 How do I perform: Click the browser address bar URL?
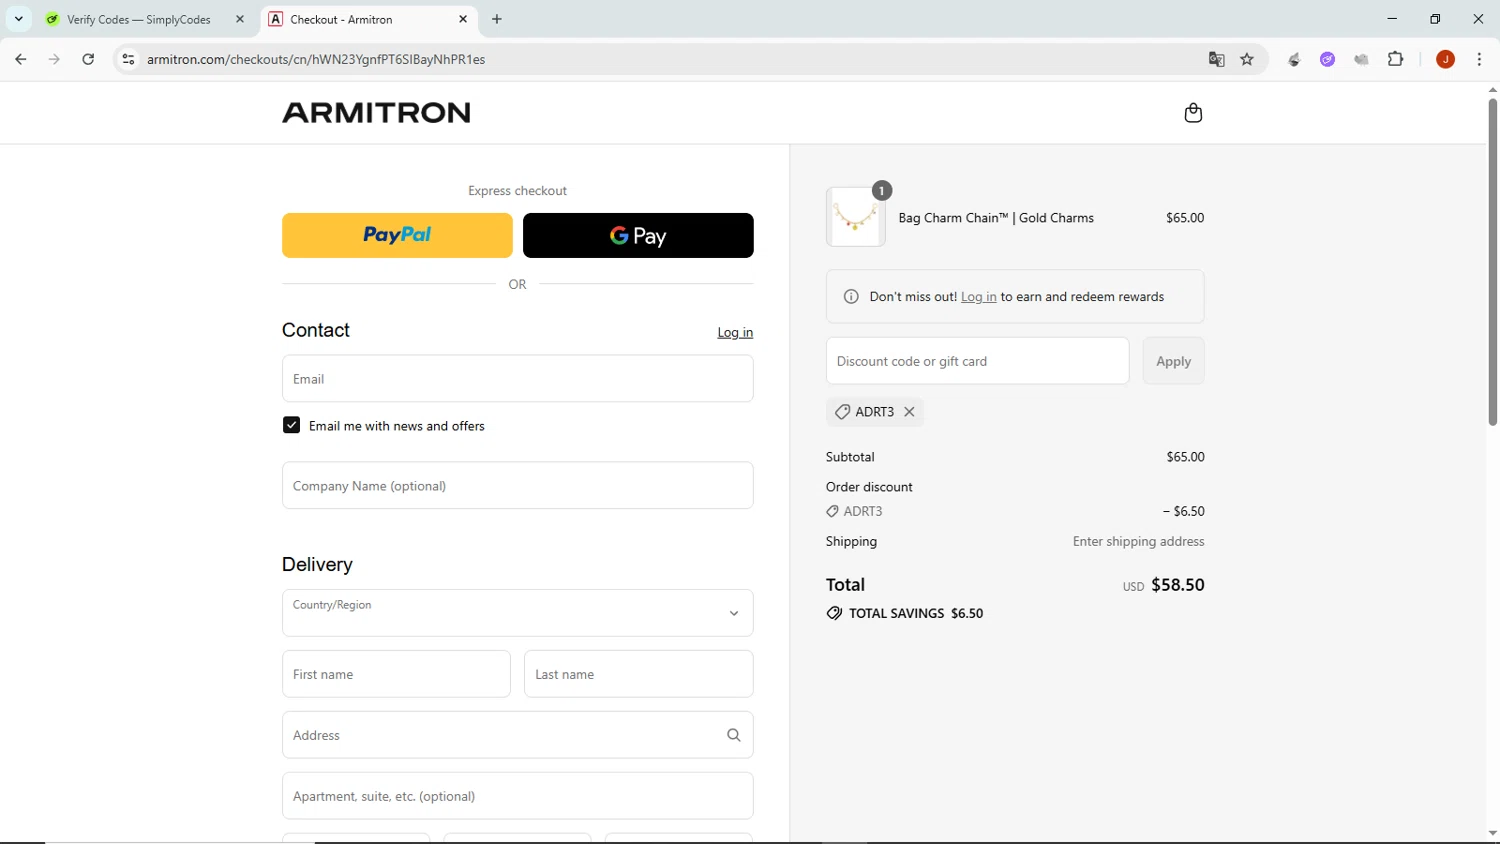point(316,60)
